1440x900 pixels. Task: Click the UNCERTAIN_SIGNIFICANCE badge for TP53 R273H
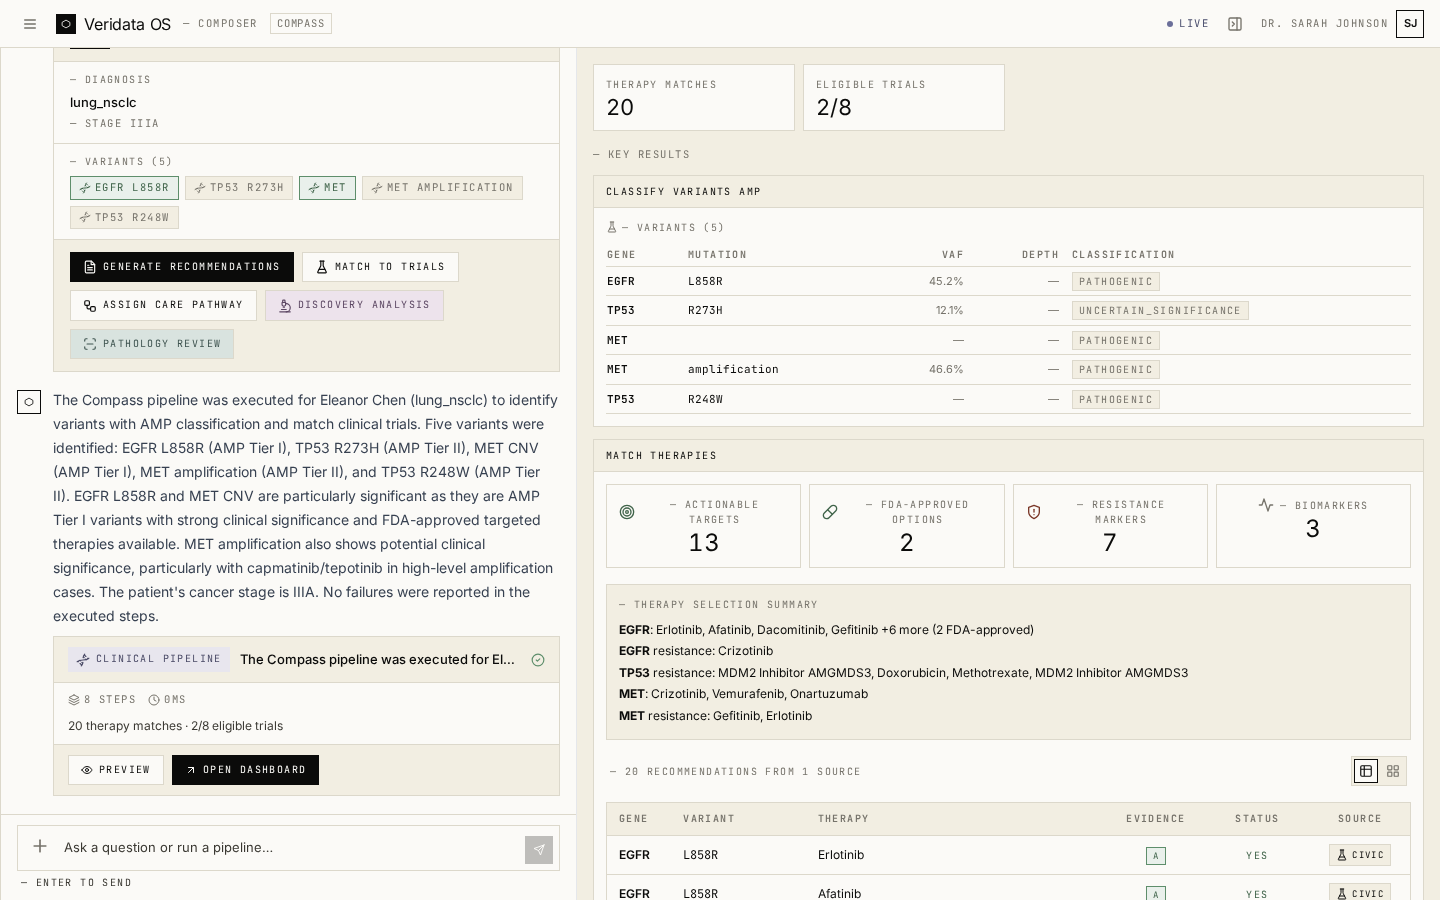coord(1160,311)
